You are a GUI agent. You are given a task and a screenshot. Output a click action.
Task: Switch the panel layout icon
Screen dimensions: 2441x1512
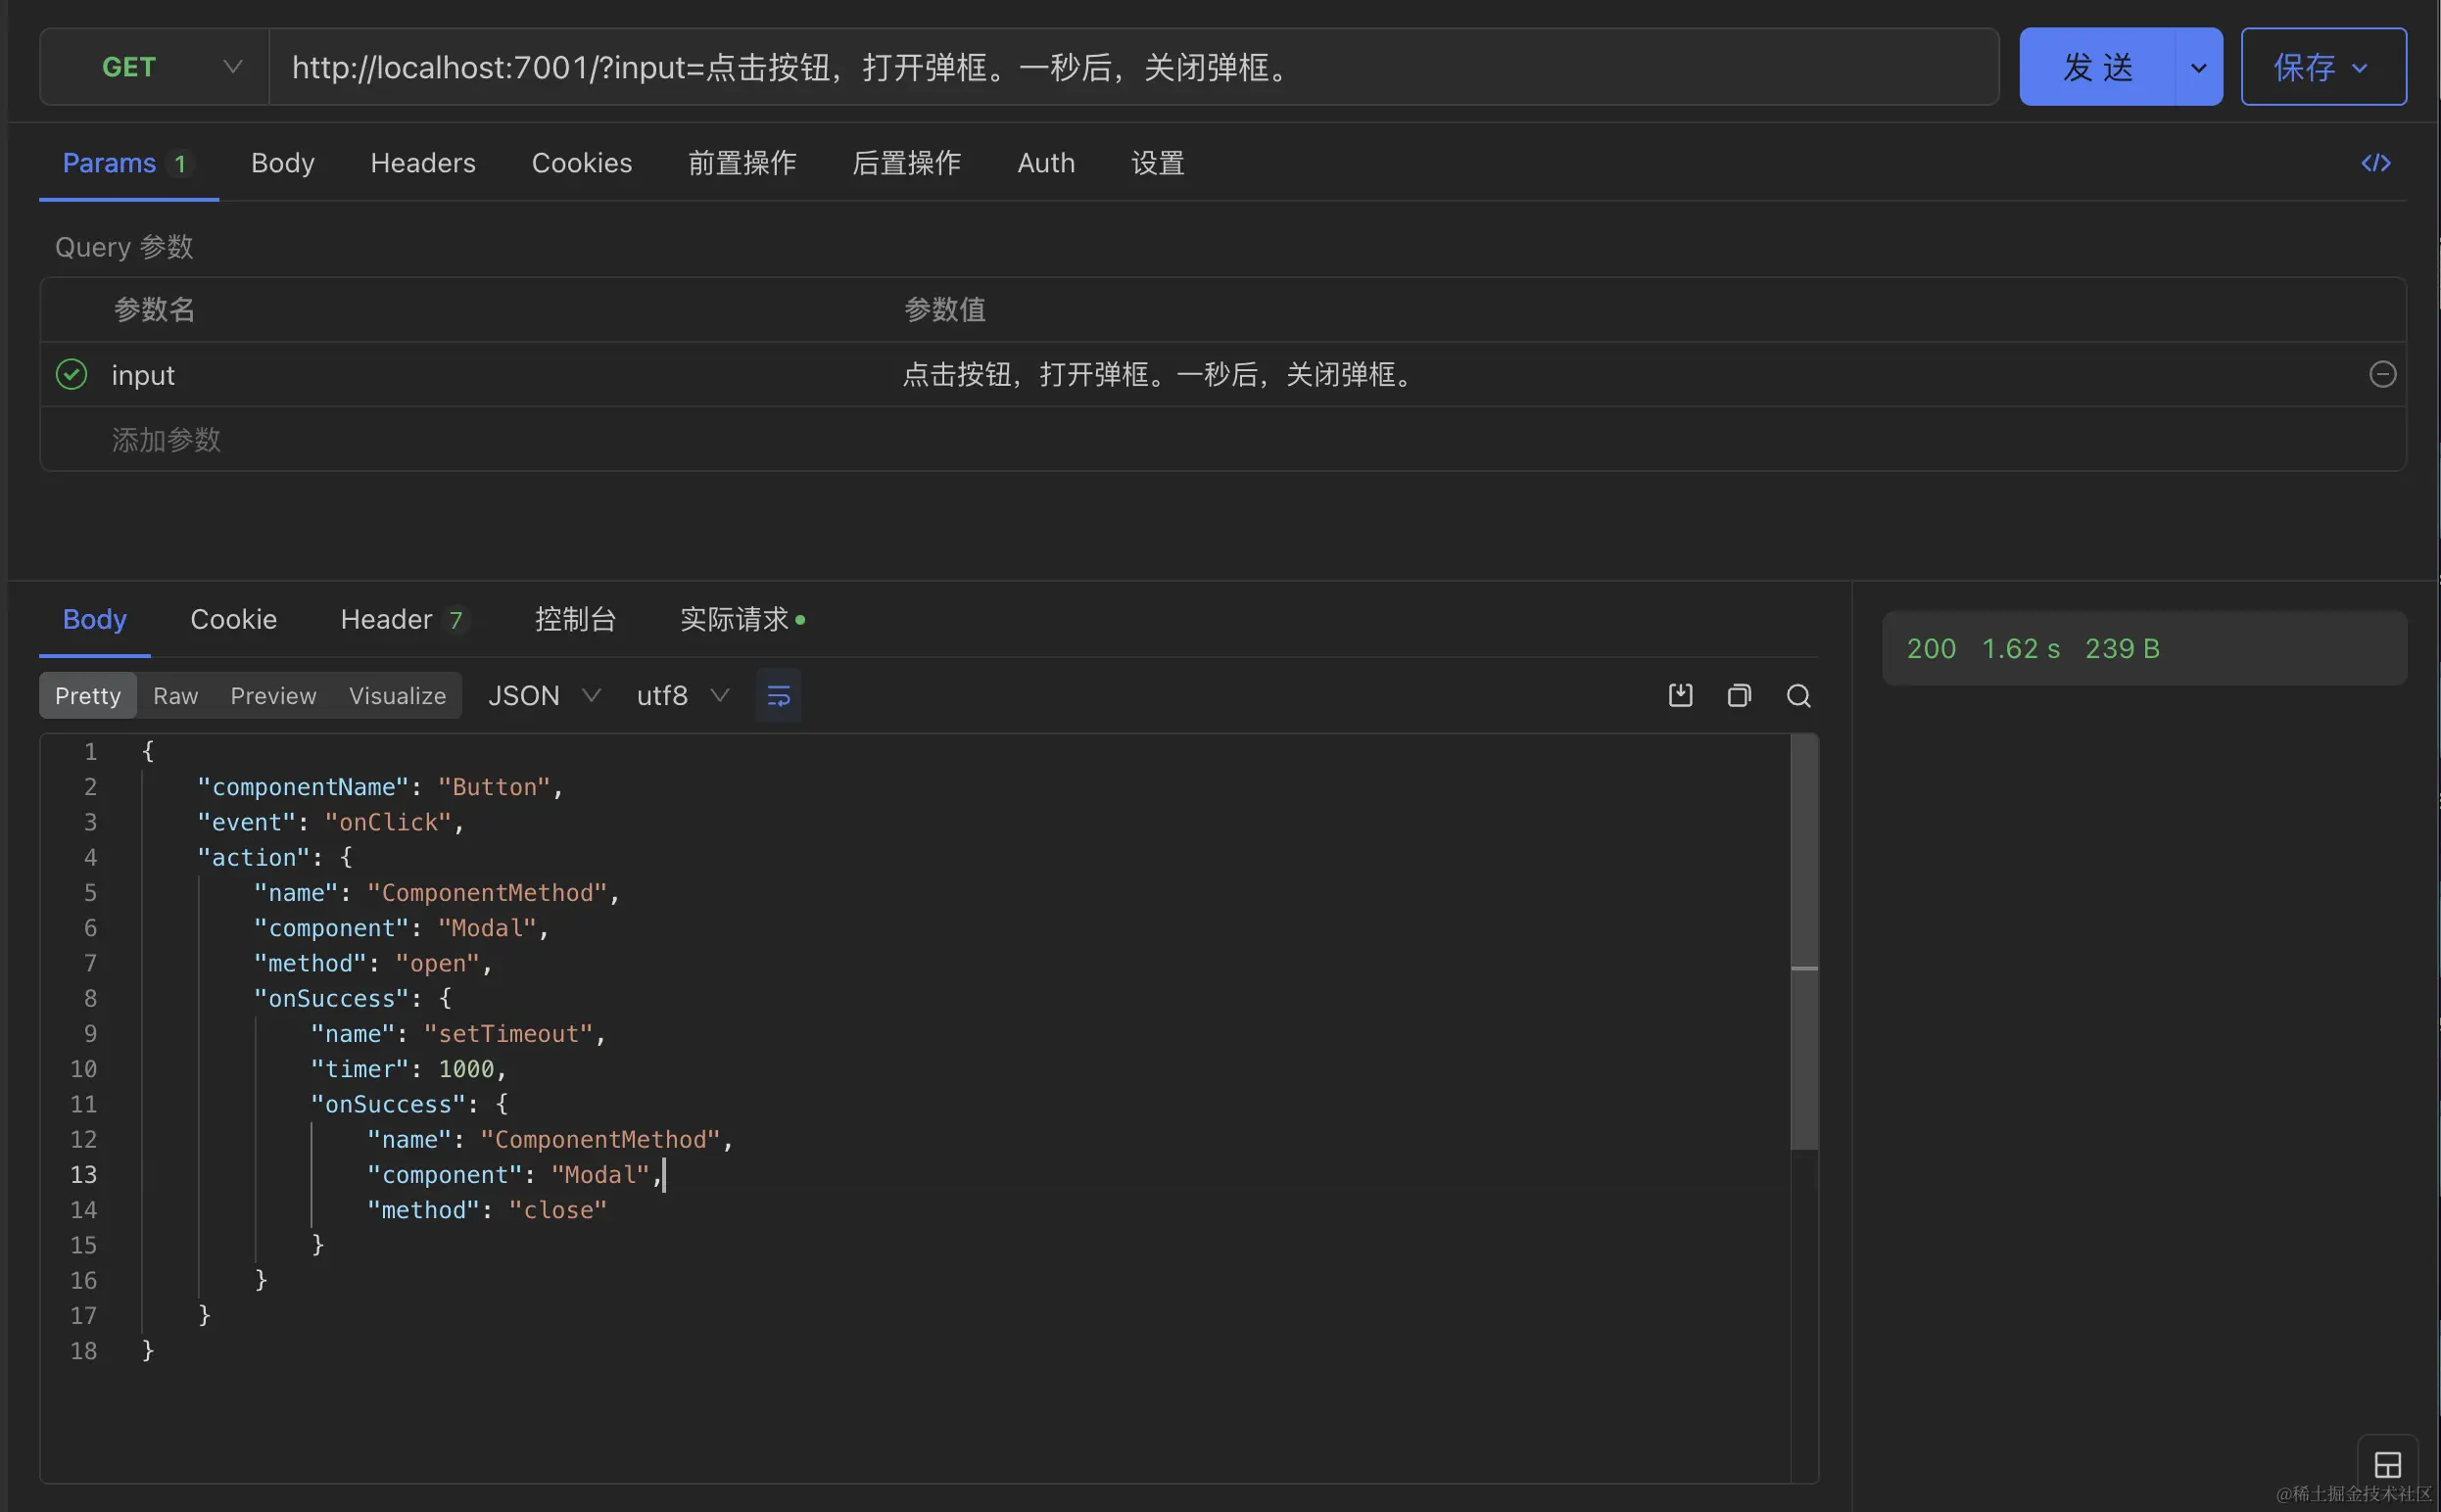click(2387, 1465)
